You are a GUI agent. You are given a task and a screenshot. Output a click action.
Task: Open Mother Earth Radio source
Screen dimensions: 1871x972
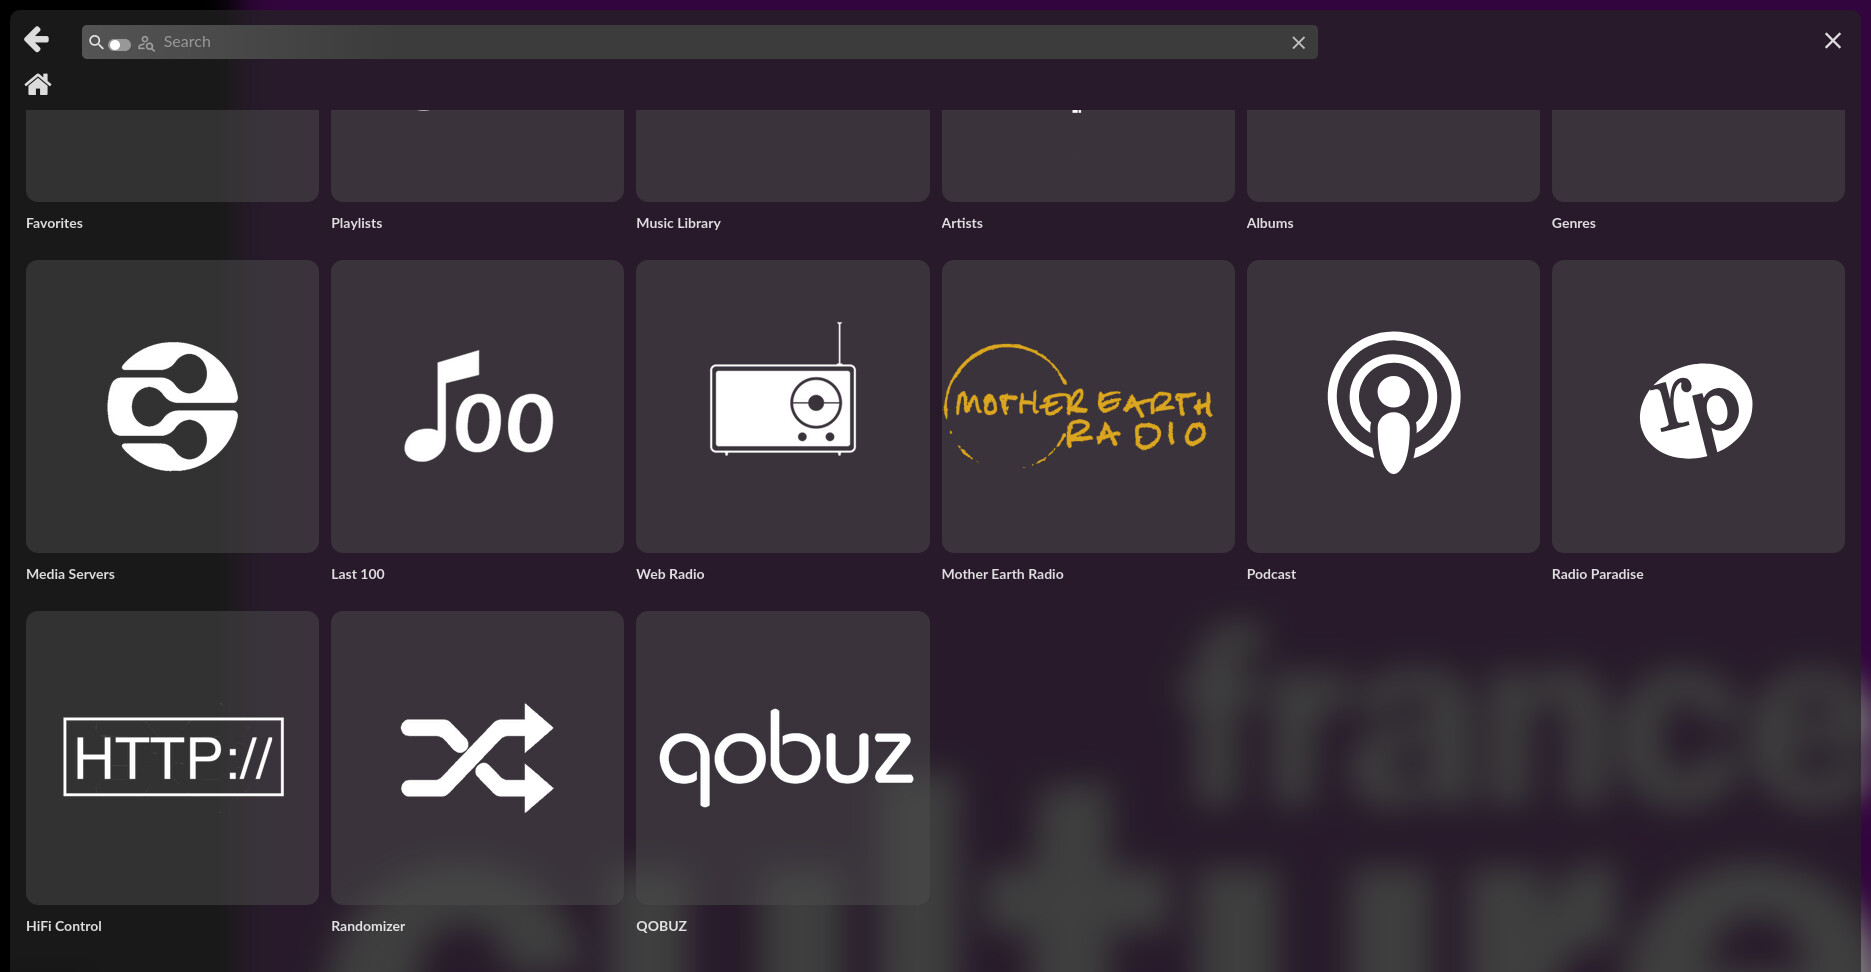(1087, 407)
